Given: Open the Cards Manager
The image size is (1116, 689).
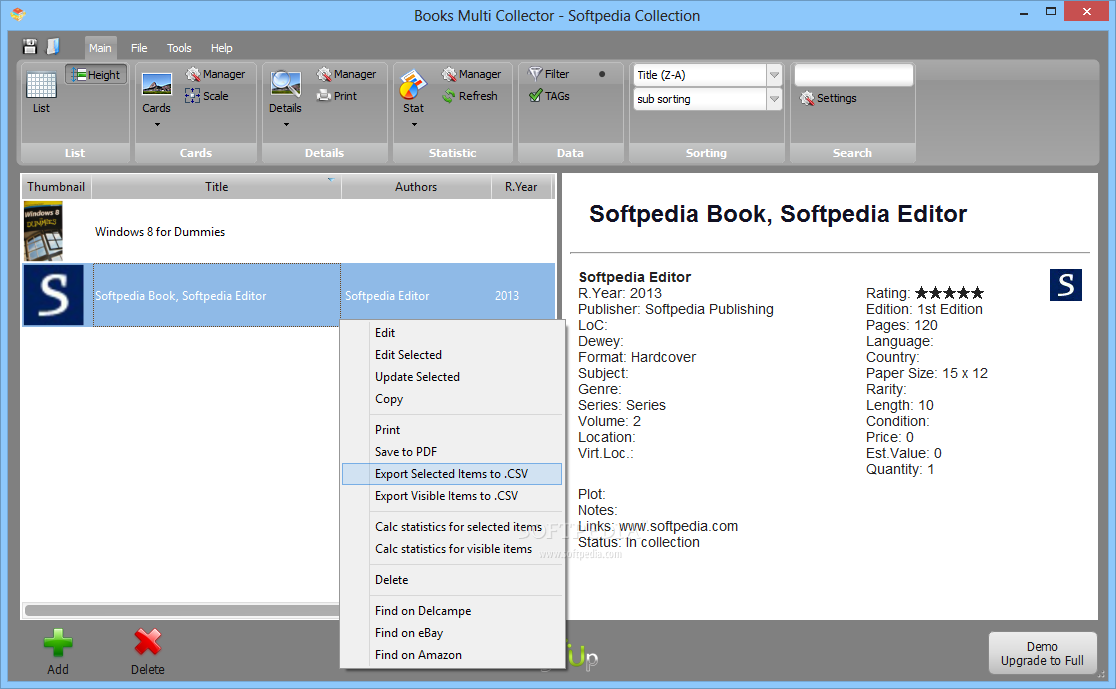Looking at the screenshot, I should (x=216, y=74).
